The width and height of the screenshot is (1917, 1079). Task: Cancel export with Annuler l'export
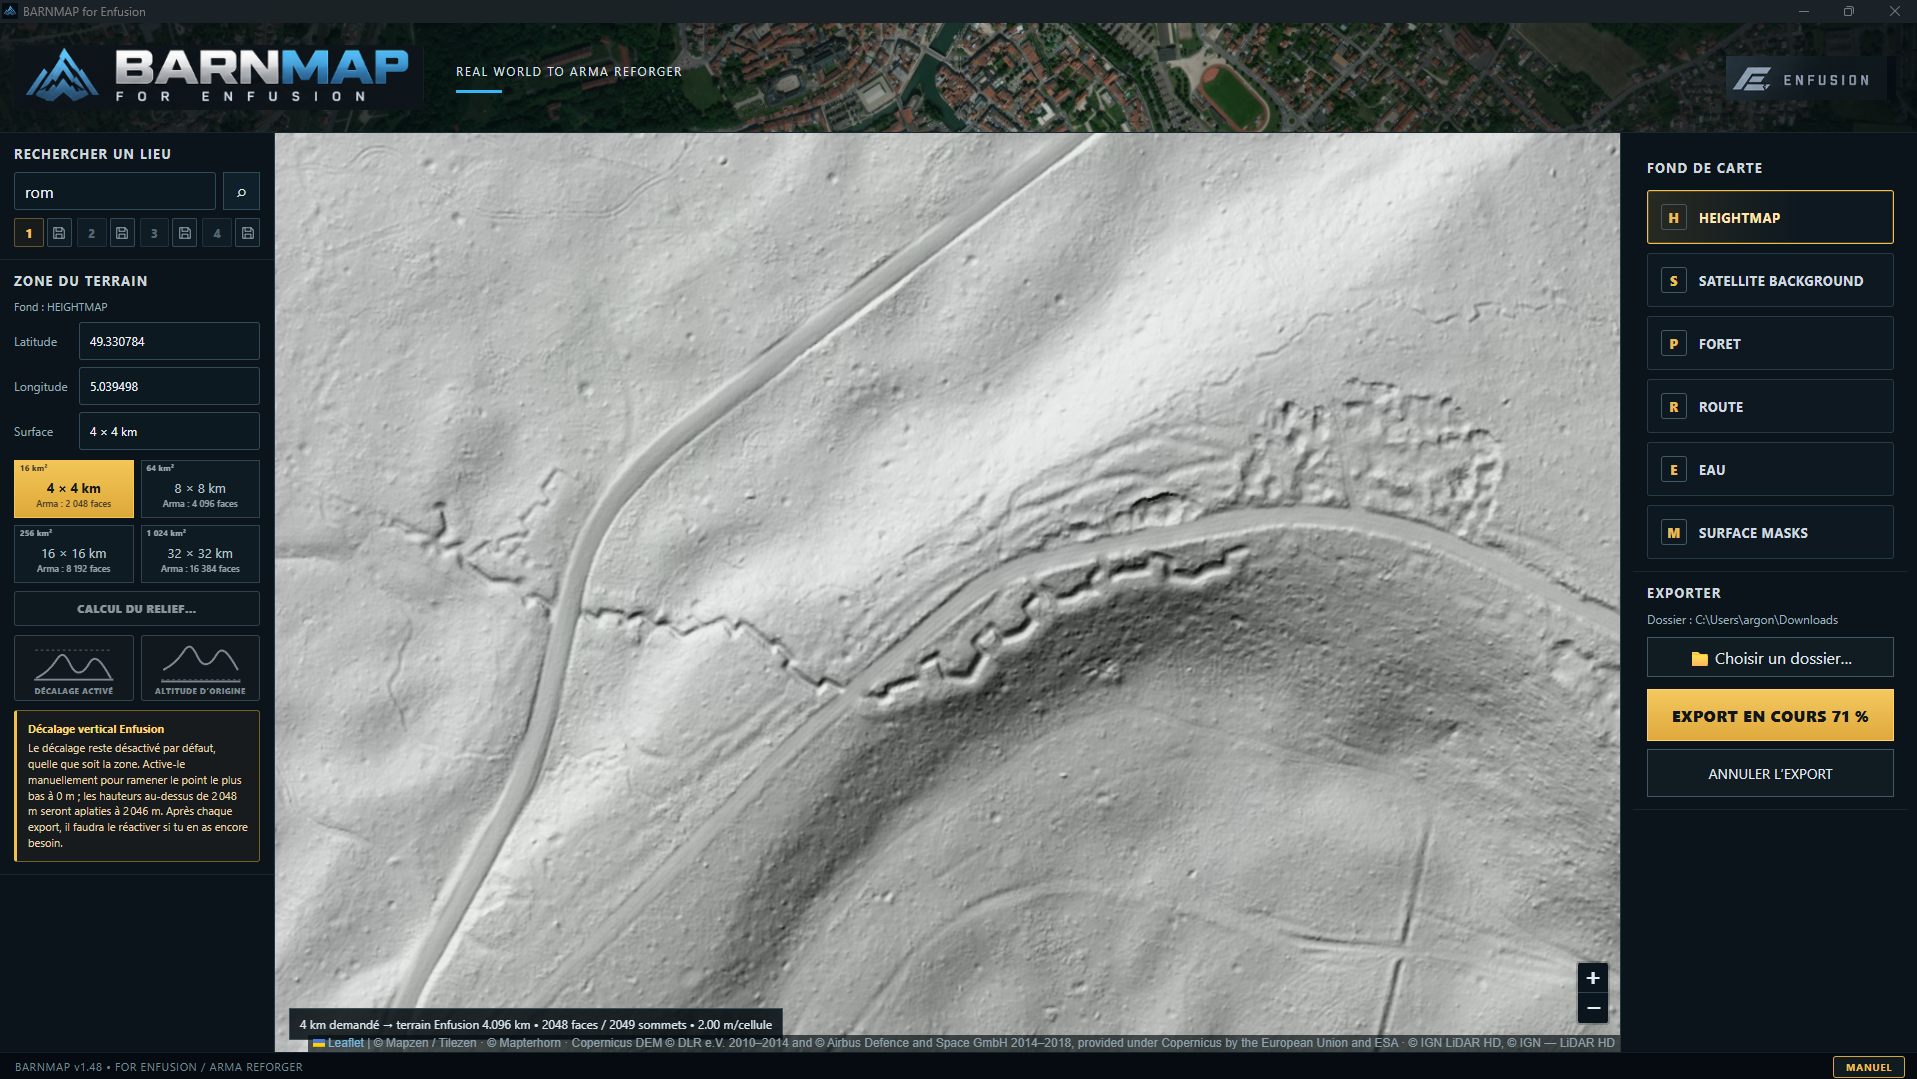(x=1770, y=774)
